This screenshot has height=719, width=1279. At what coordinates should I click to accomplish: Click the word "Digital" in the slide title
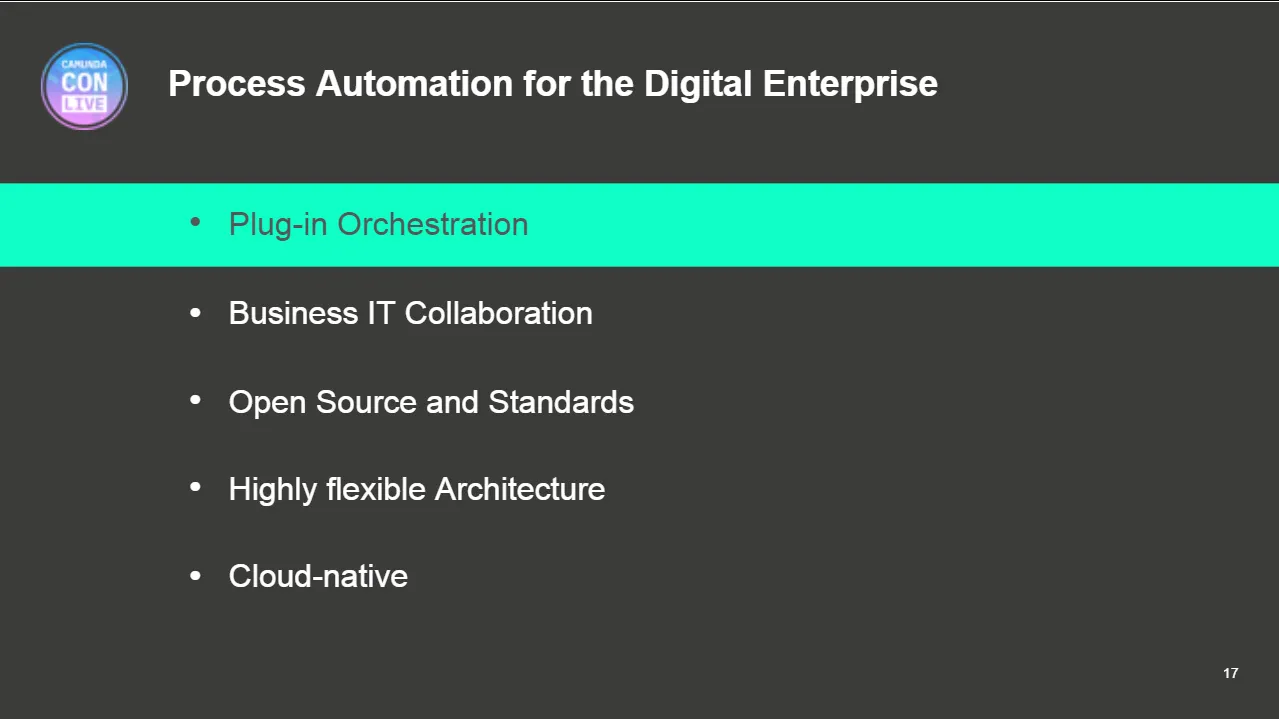(x=698, y=84)
